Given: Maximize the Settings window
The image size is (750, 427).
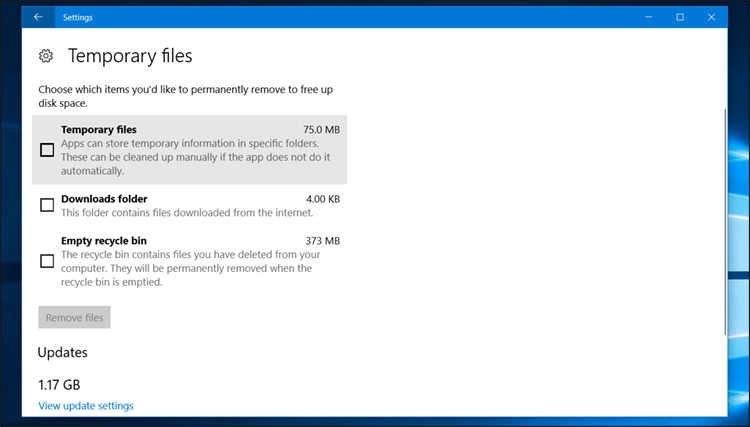Looking at the screenshot, I should click(680, 17).
